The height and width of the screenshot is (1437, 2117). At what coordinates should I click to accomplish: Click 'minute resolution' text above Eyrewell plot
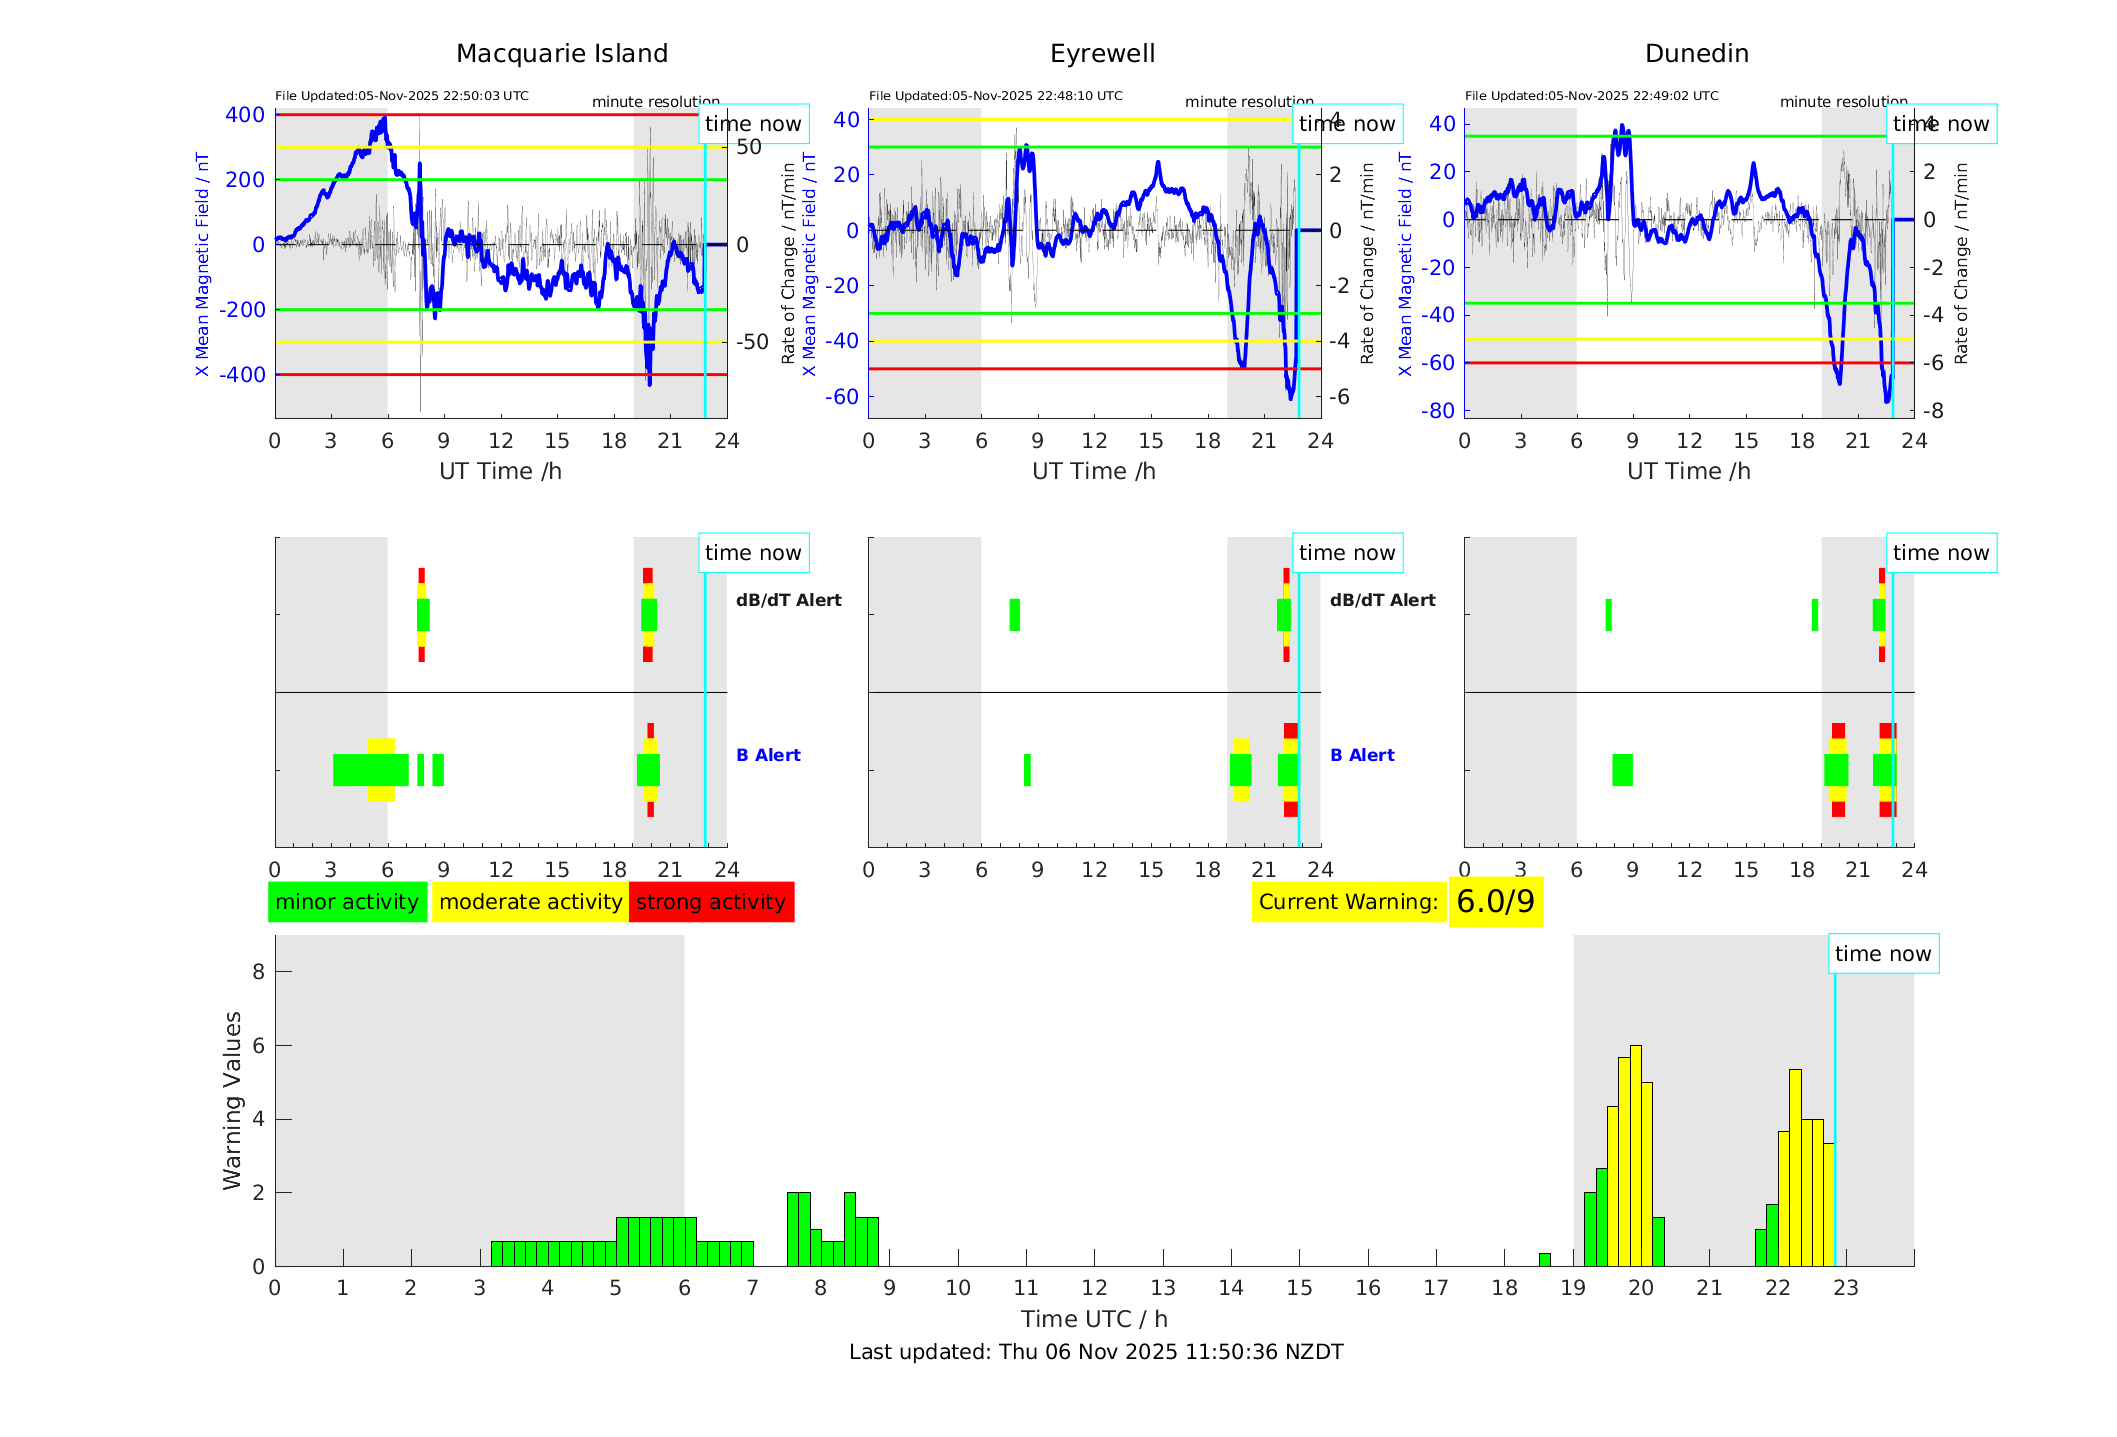tap(1249, 102)
